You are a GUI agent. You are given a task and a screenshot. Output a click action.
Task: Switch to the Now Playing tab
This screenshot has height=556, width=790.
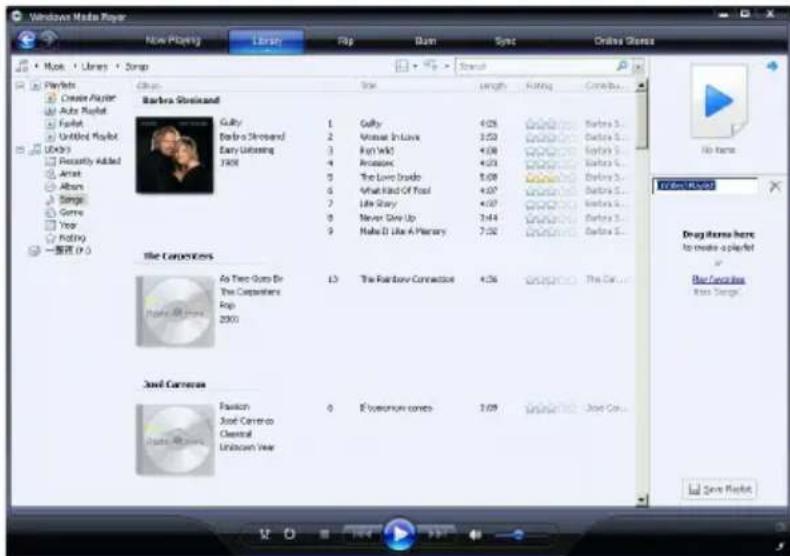[173, 40]
